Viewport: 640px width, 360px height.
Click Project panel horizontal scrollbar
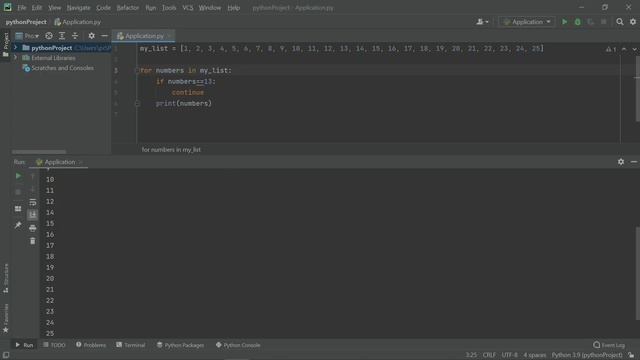coord(39,152)
